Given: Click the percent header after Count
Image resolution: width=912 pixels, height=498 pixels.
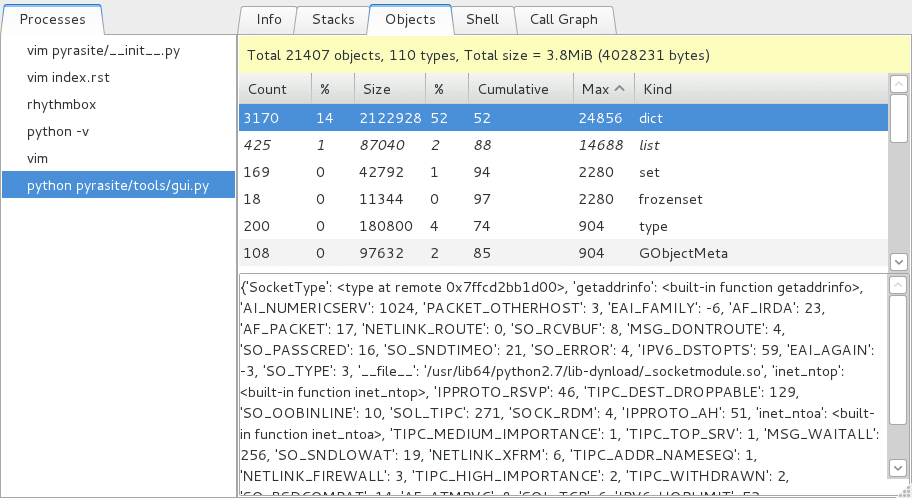Looking at the screenshot, I should click(333, 89).
